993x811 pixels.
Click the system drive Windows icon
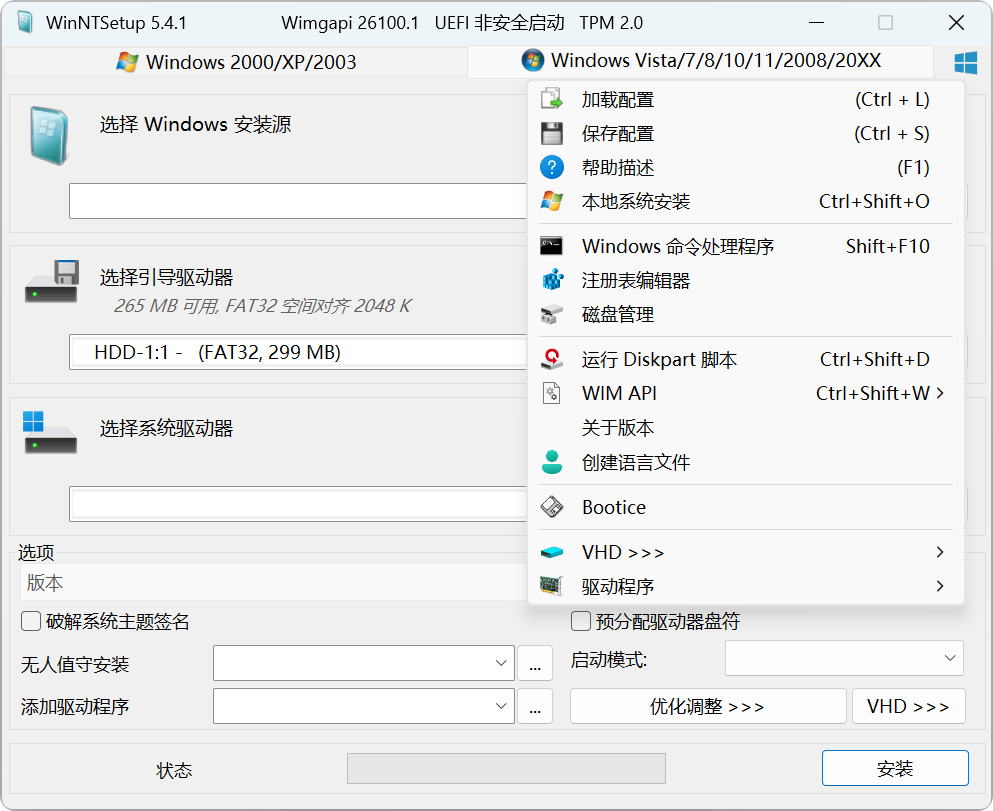click(x=49, y=432)
